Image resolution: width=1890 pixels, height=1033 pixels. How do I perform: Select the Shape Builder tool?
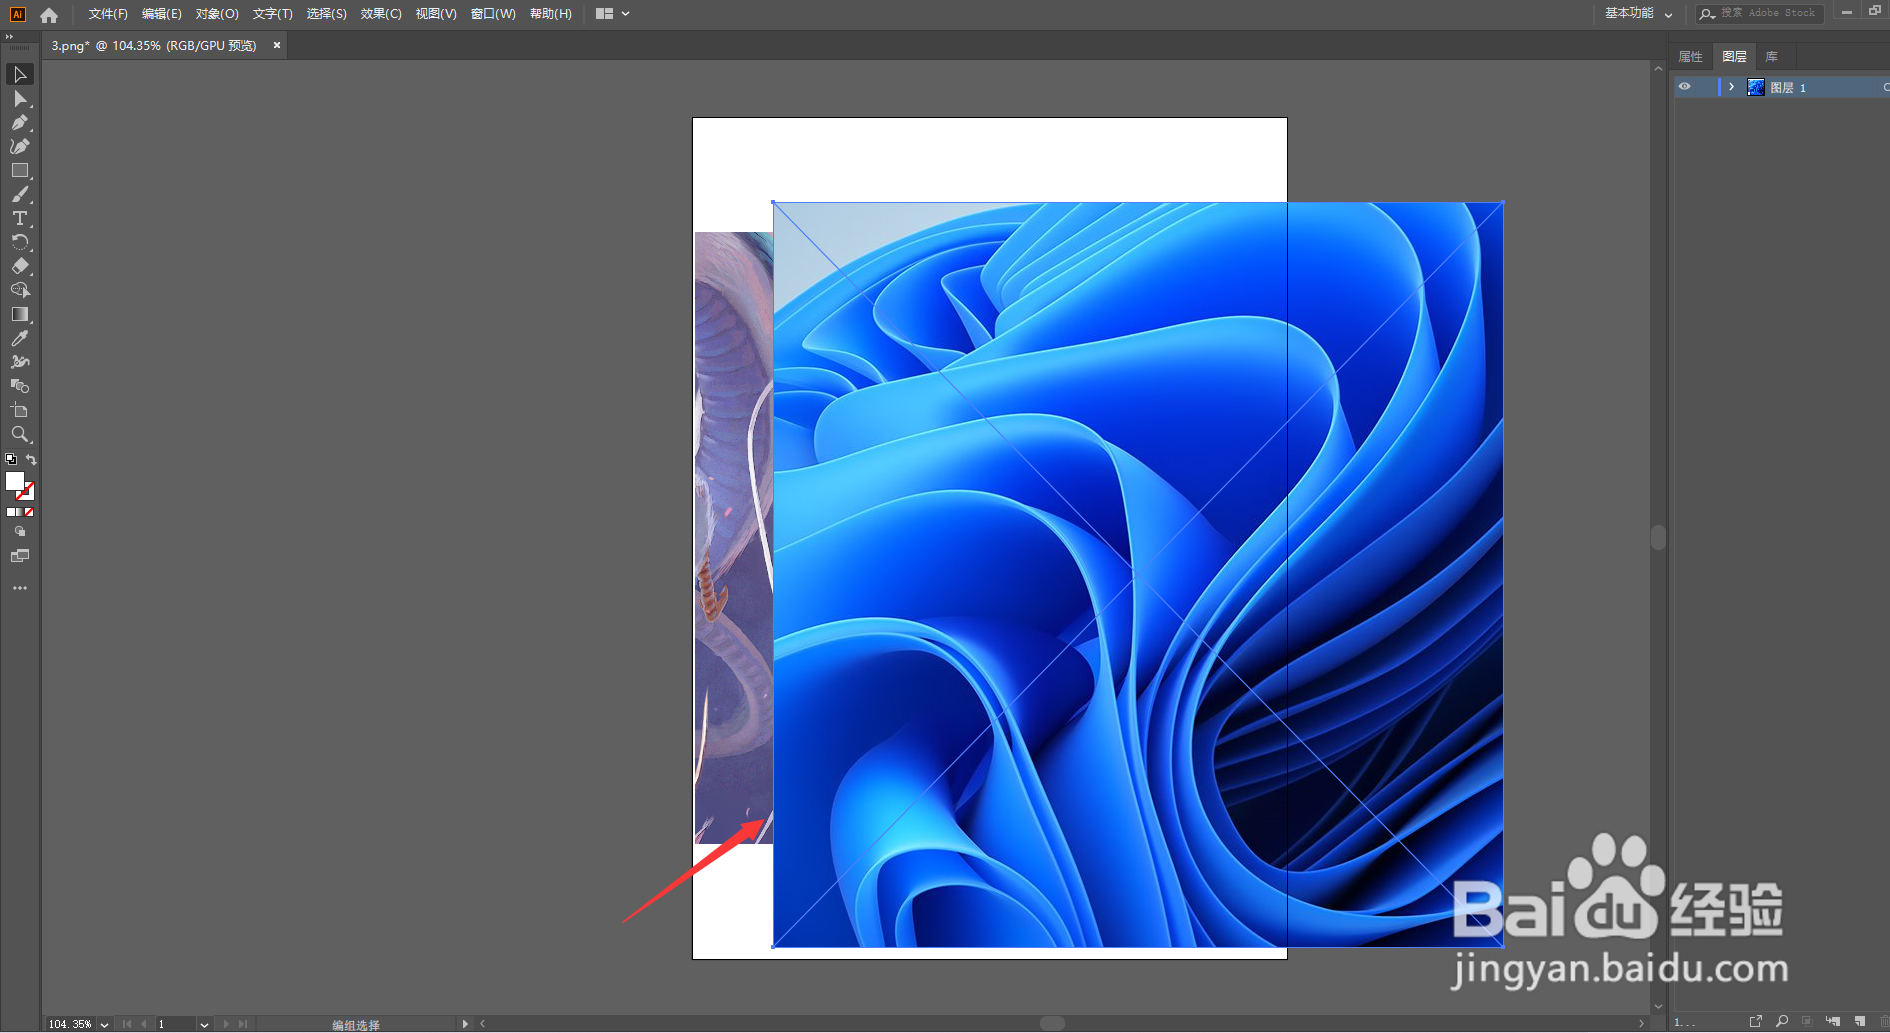coord(19,291)
